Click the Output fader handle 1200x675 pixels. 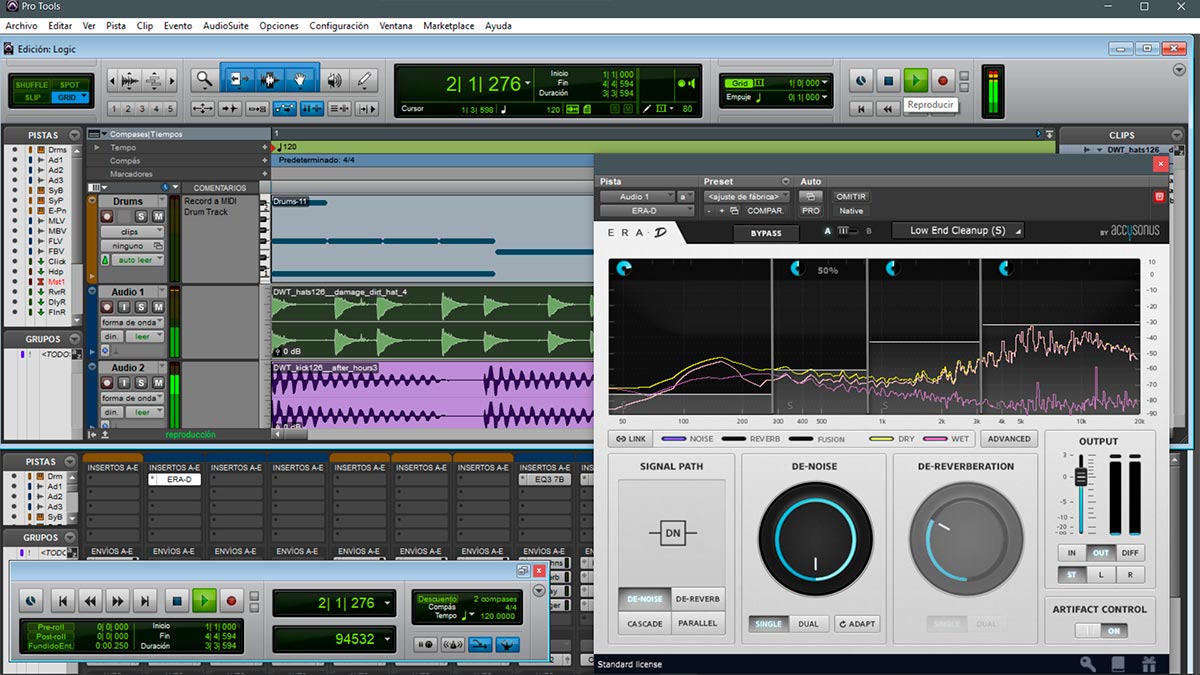tap(1080, 475)
